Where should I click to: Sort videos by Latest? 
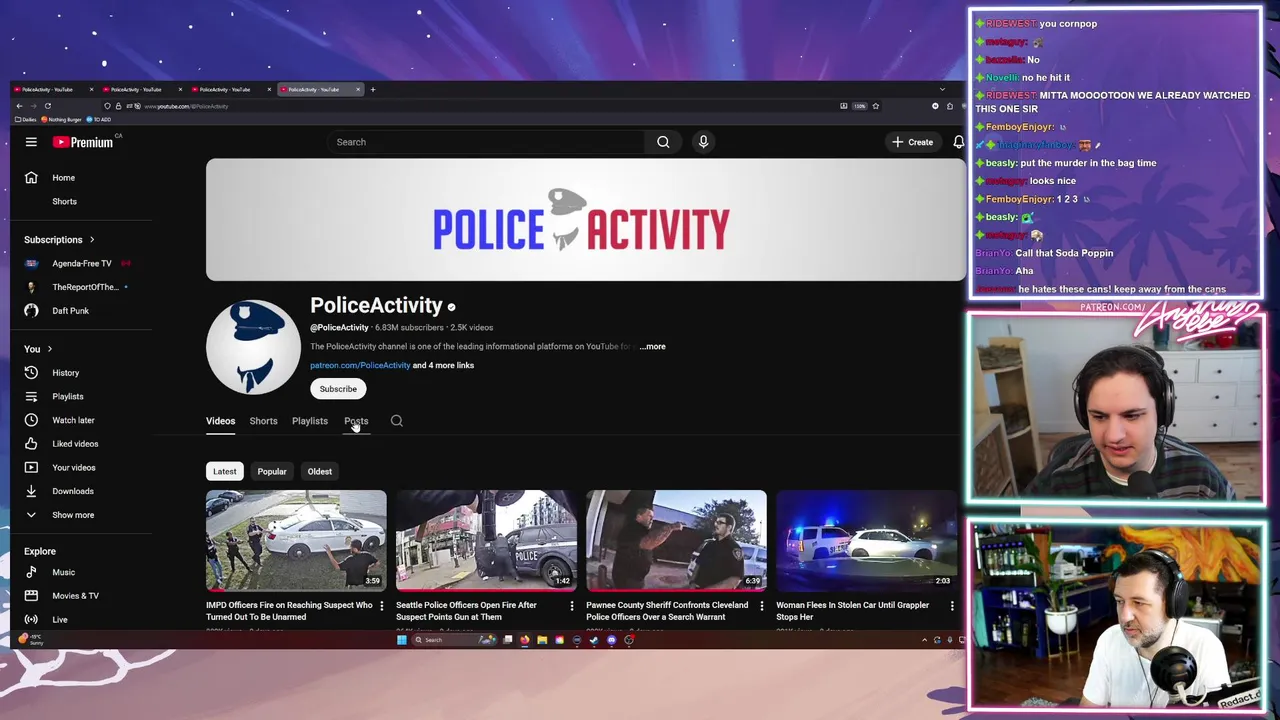[225, 472]
